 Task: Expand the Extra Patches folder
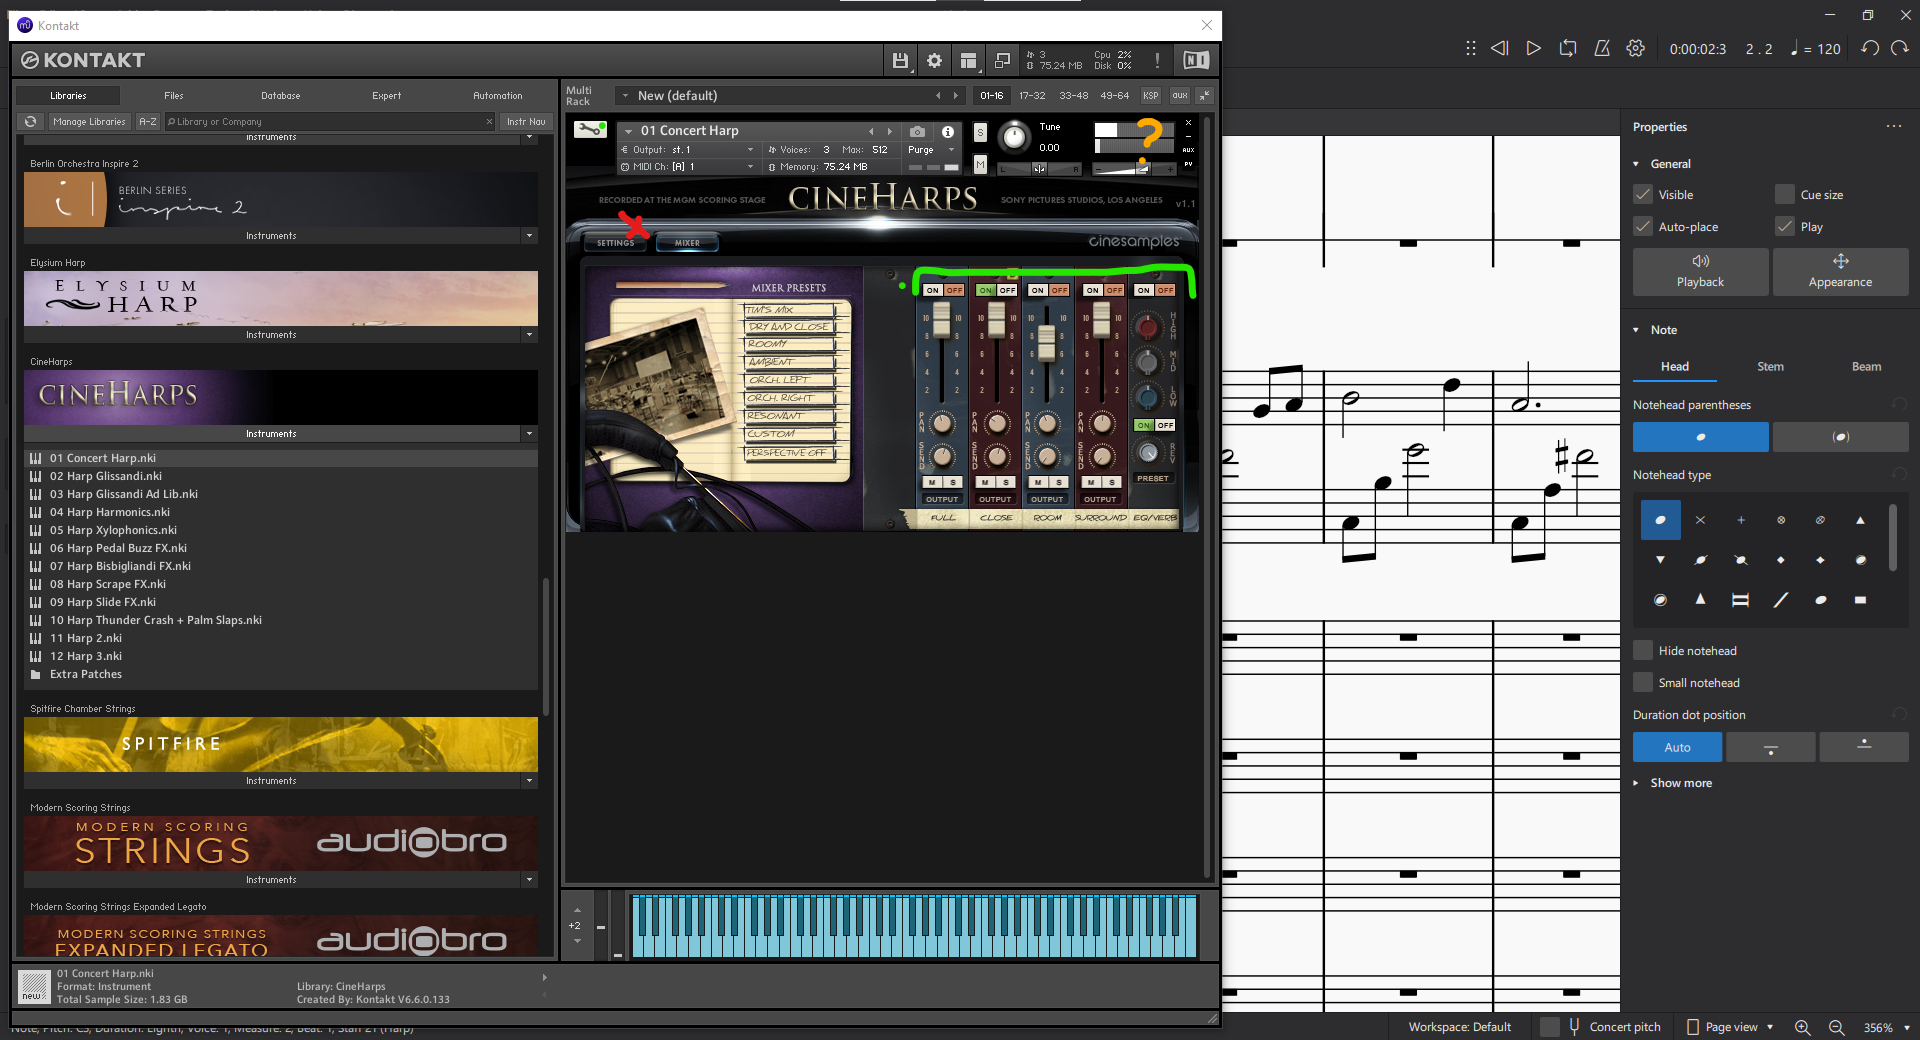click(86, 674)
